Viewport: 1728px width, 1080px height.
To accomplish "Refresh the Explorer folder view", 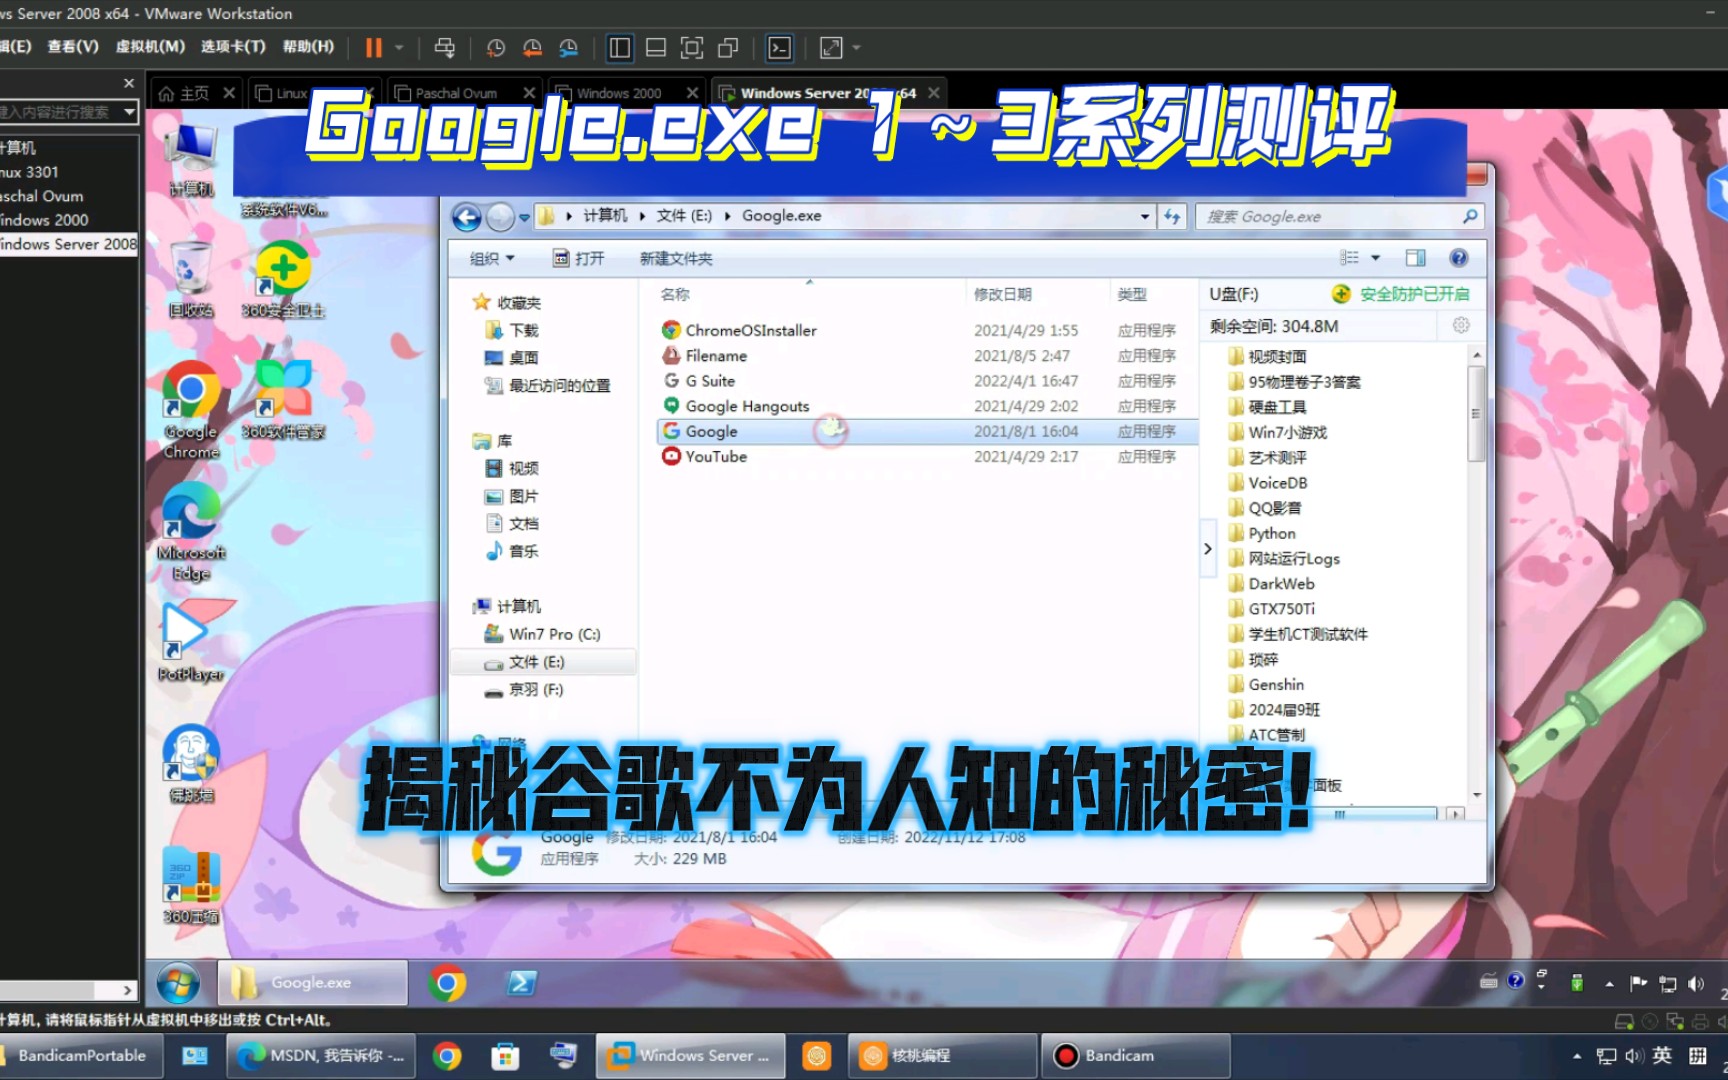I will click(1172, 216).
